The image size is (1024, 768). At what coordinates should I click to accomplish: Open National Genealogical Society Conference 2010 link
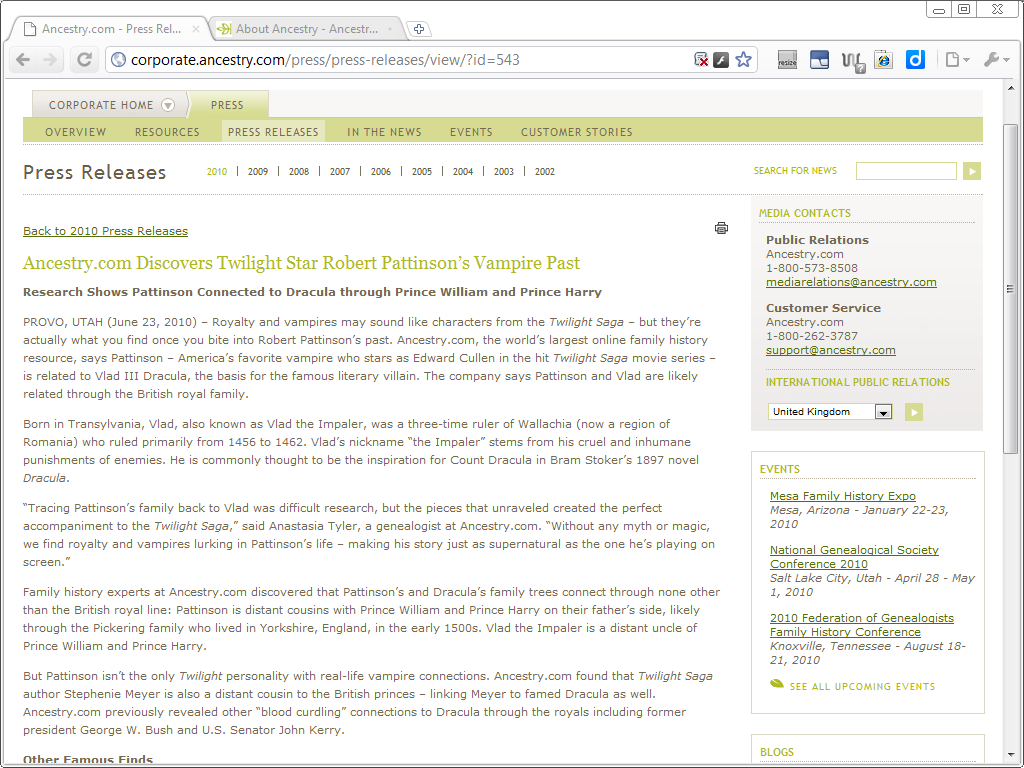coord(854,557)
